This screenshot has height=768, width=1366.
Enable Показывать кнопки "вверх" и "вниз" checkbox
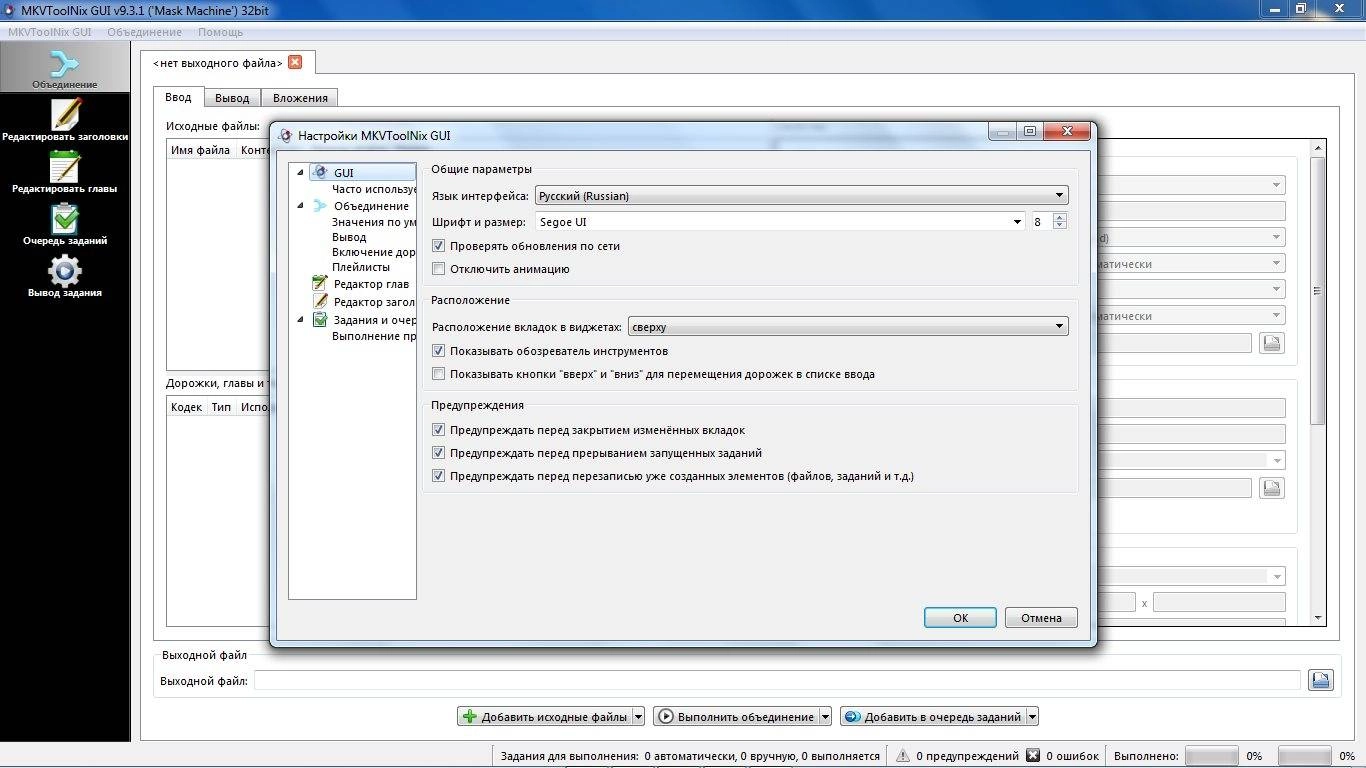coord(438,374)
